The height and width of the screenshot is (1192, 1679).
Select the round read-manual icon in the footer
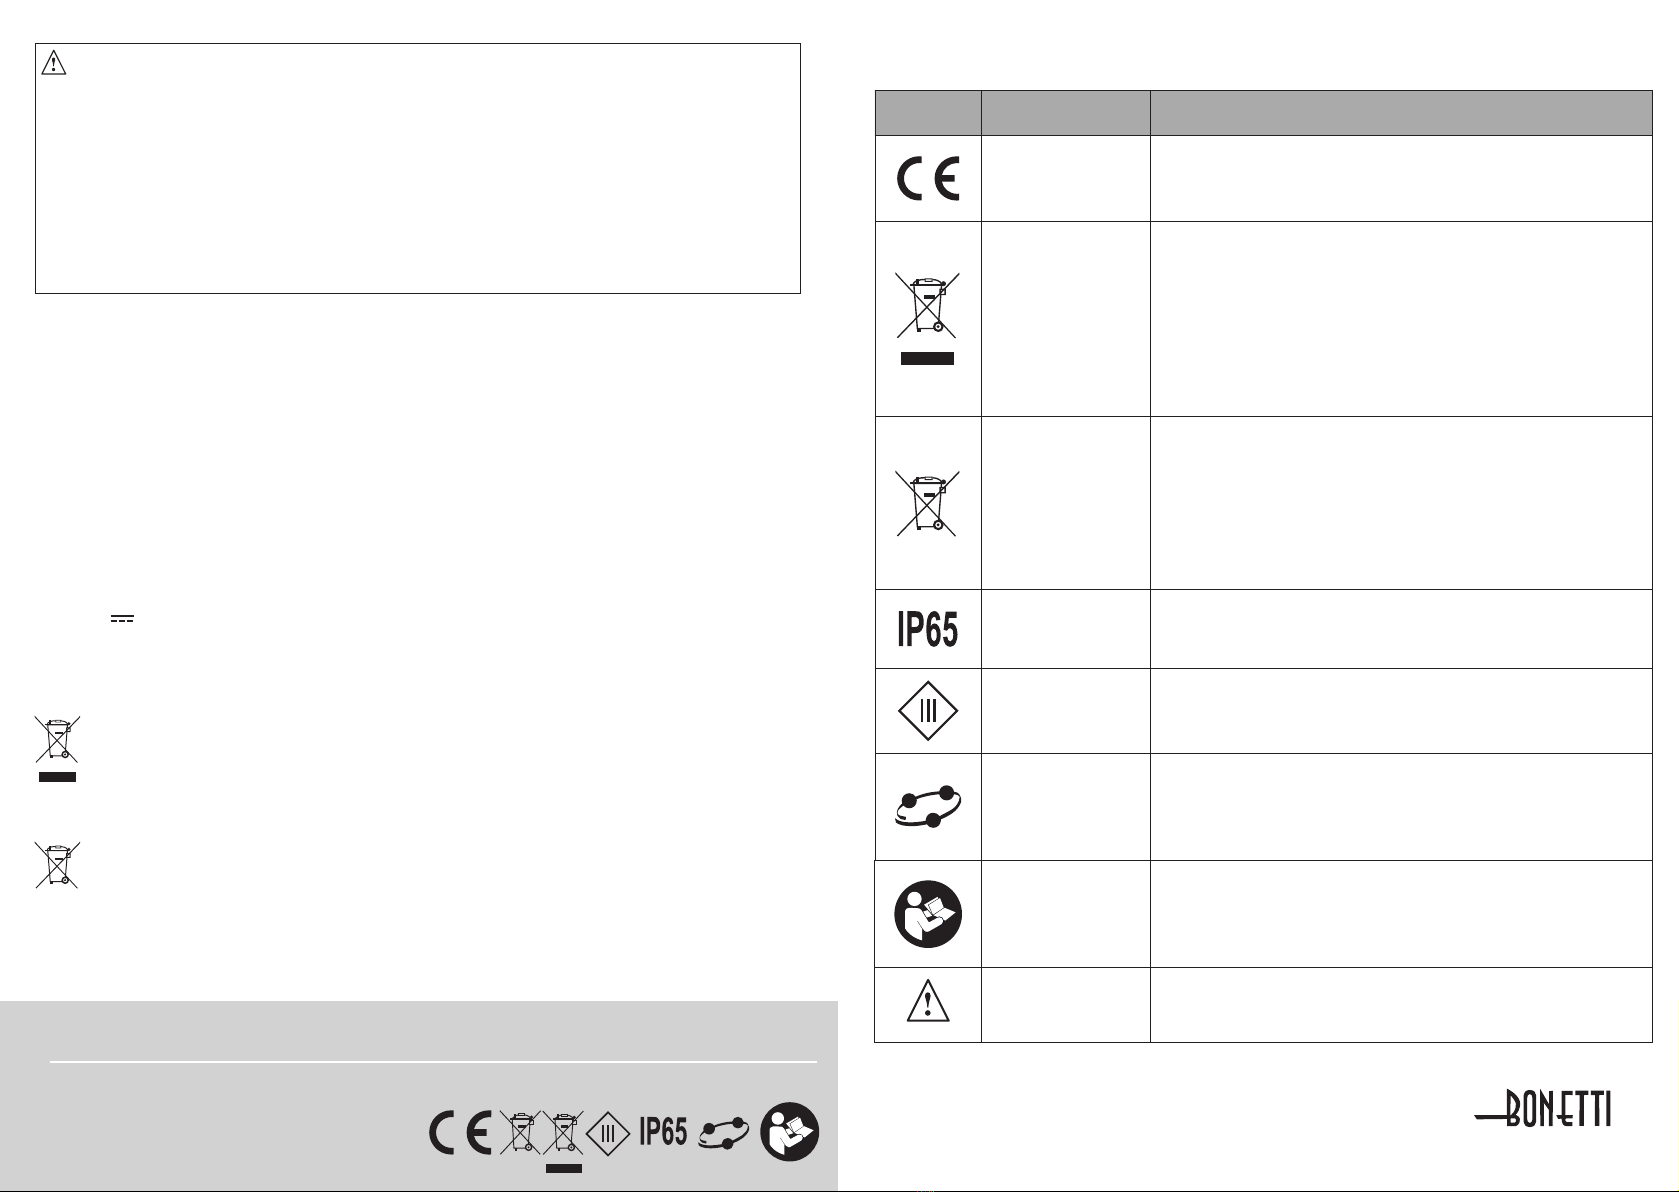pyautogui.click(x=790, y=1133)
